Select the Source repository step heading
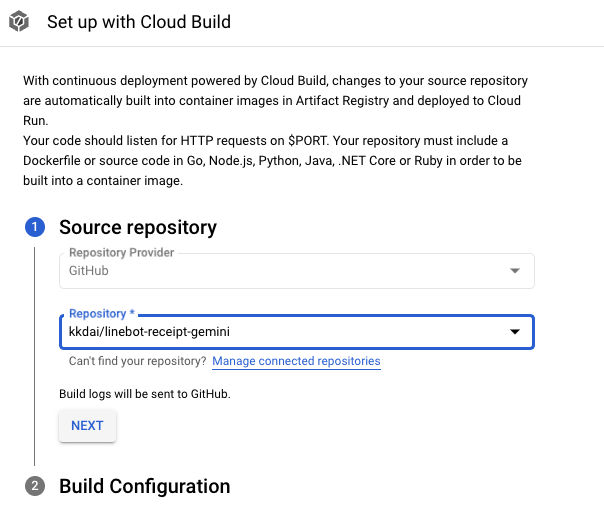Image resolution: width=604 pixels, height=521 pixels. (138, 228)
